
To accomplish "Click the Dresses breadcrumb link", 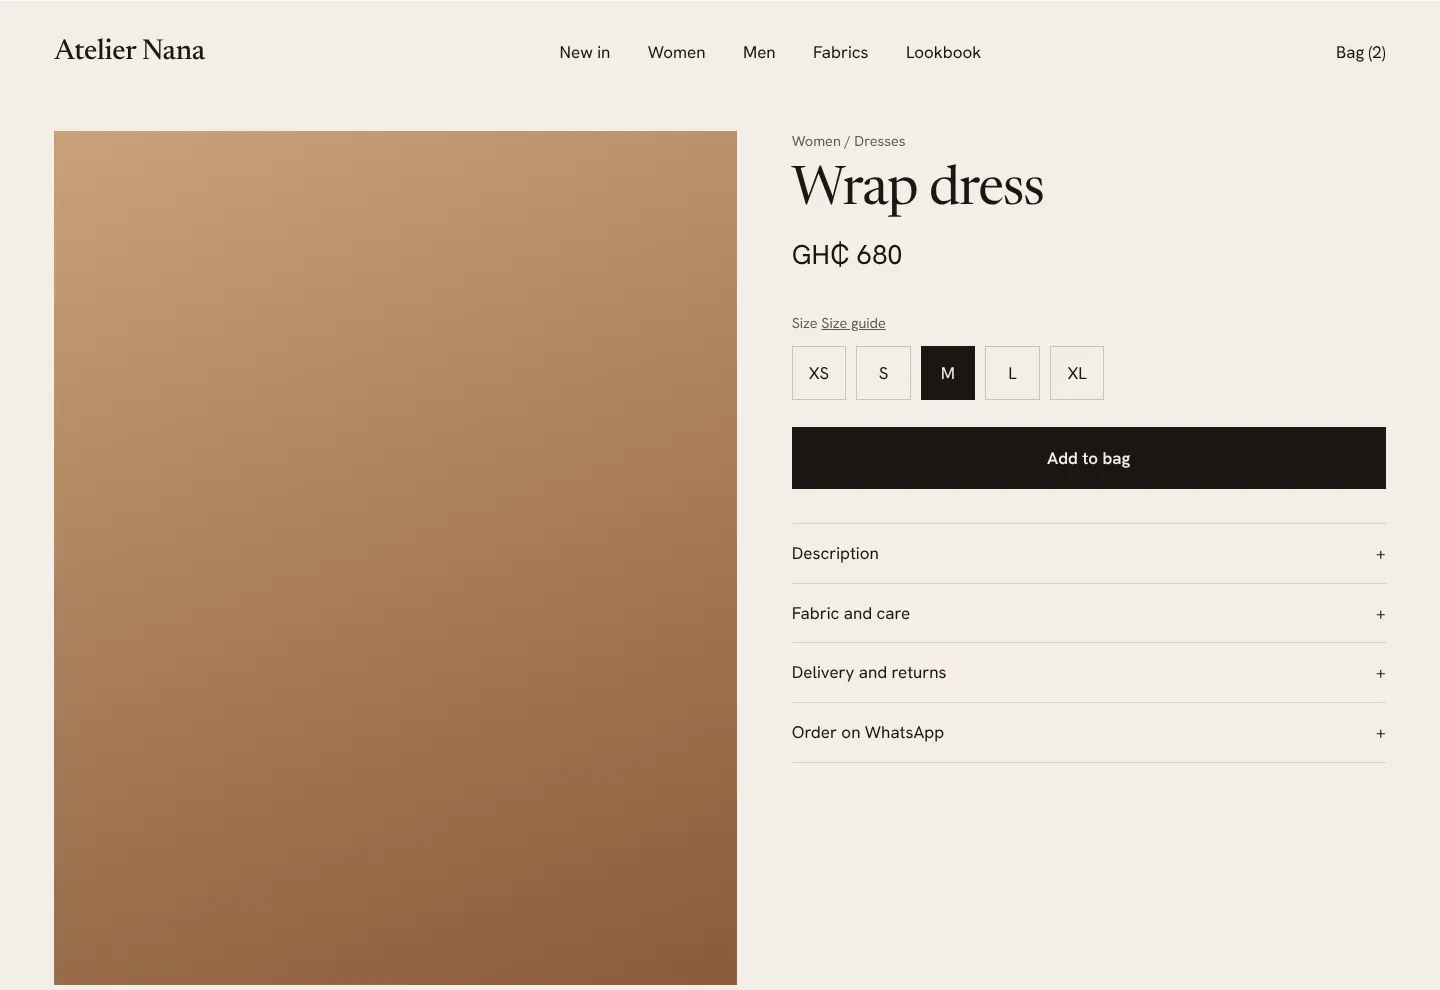I will click(x=880, y=141).
